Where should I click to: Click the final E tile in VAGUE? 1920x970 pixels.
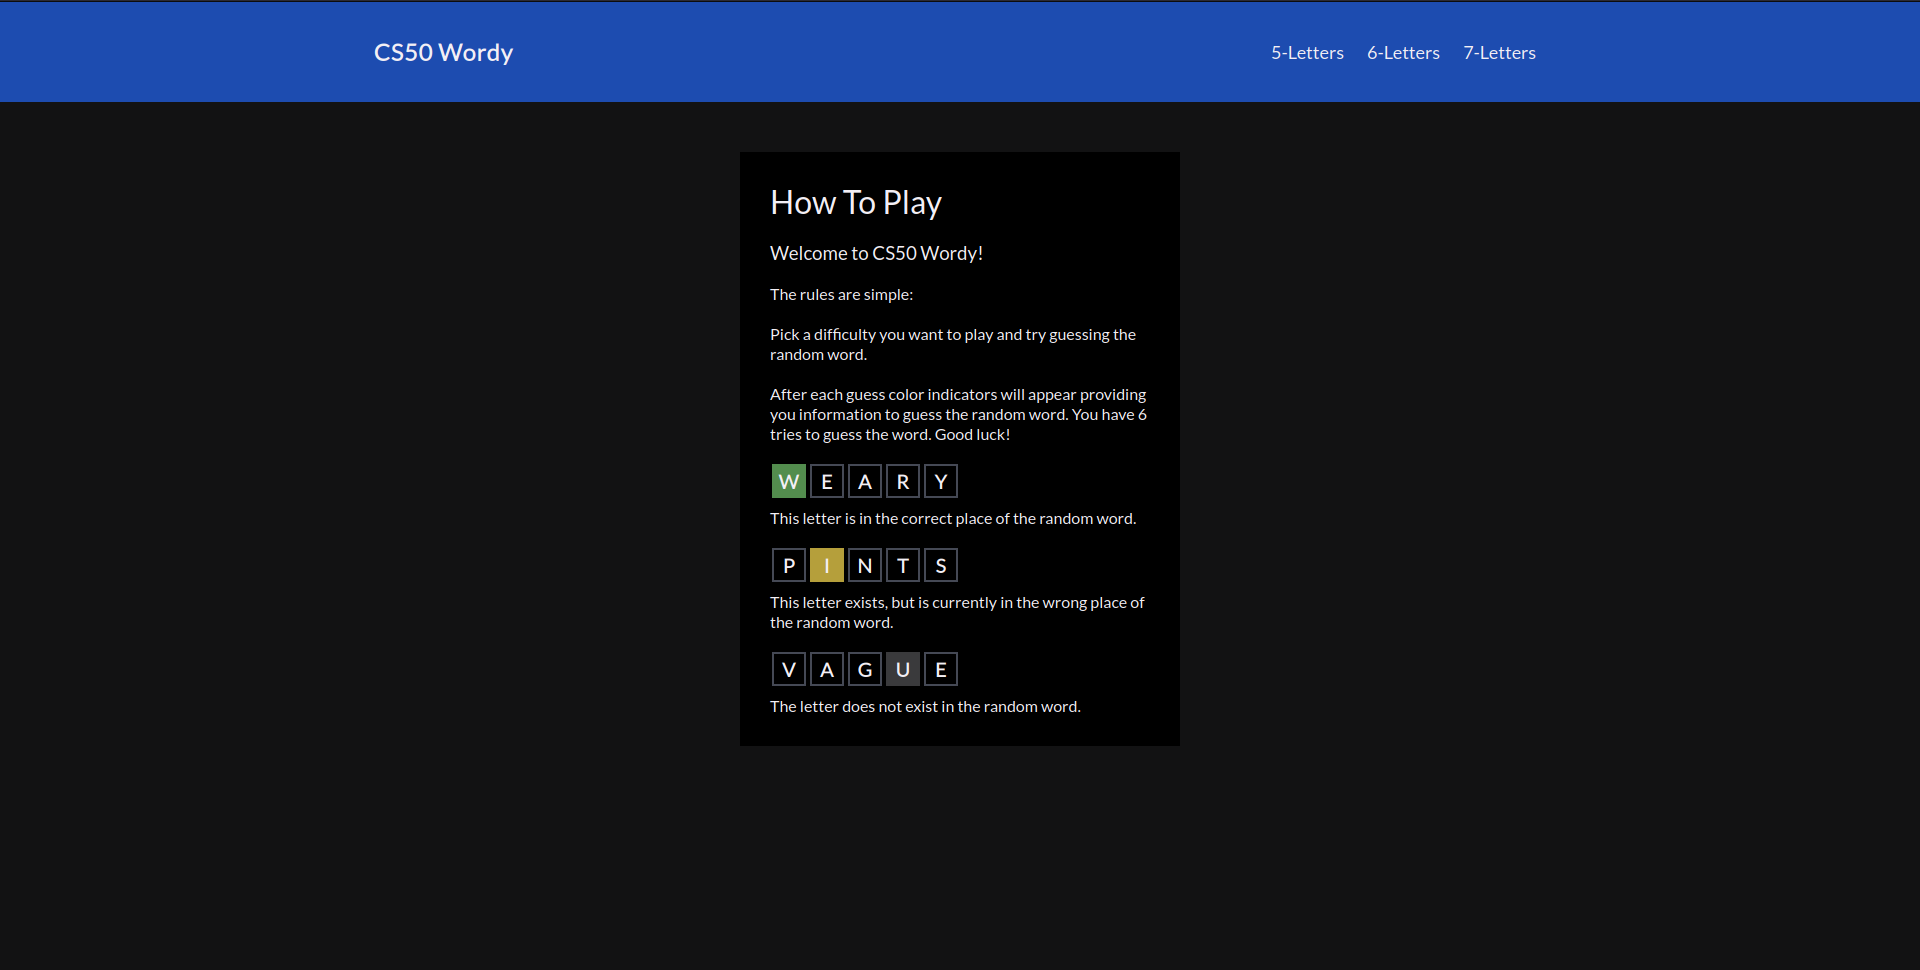click(x=940, y=669)
